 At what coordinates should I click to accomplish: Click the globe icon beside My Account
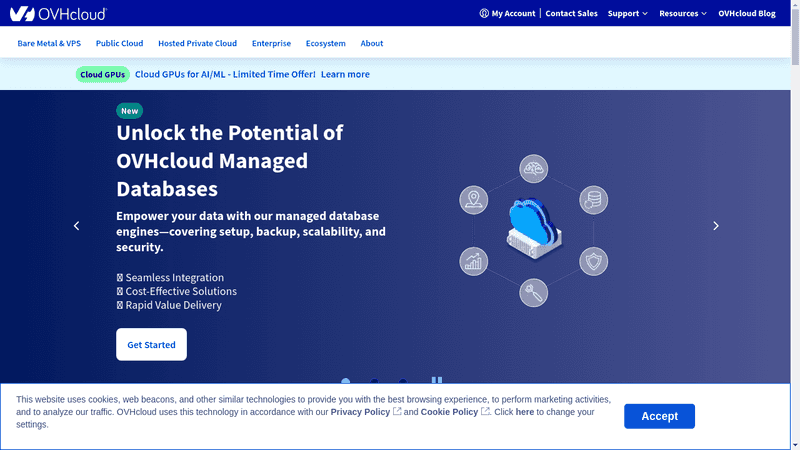[484, 14]
